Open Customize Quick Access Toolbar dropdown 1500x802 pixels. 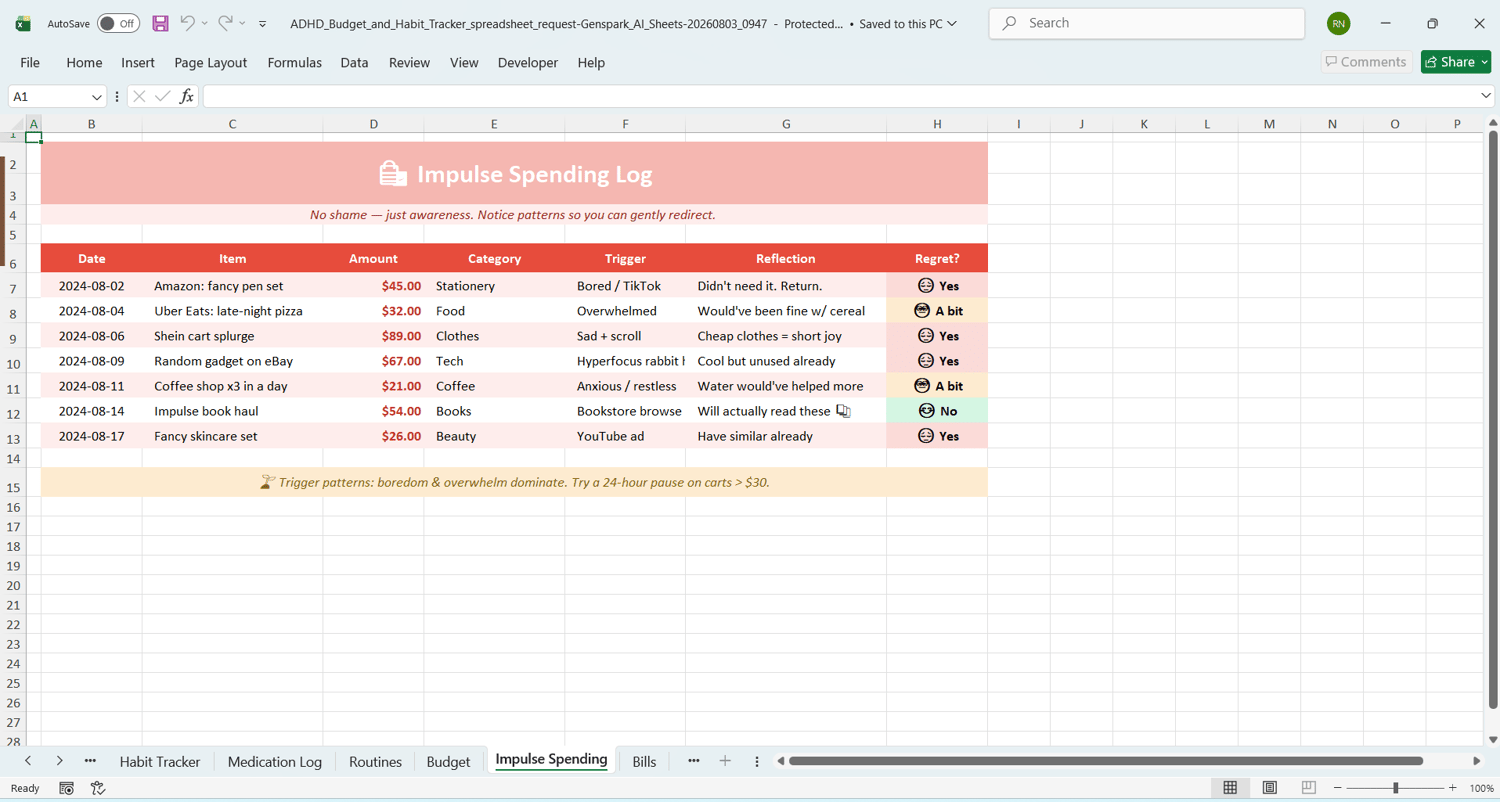tap(262, 23)
